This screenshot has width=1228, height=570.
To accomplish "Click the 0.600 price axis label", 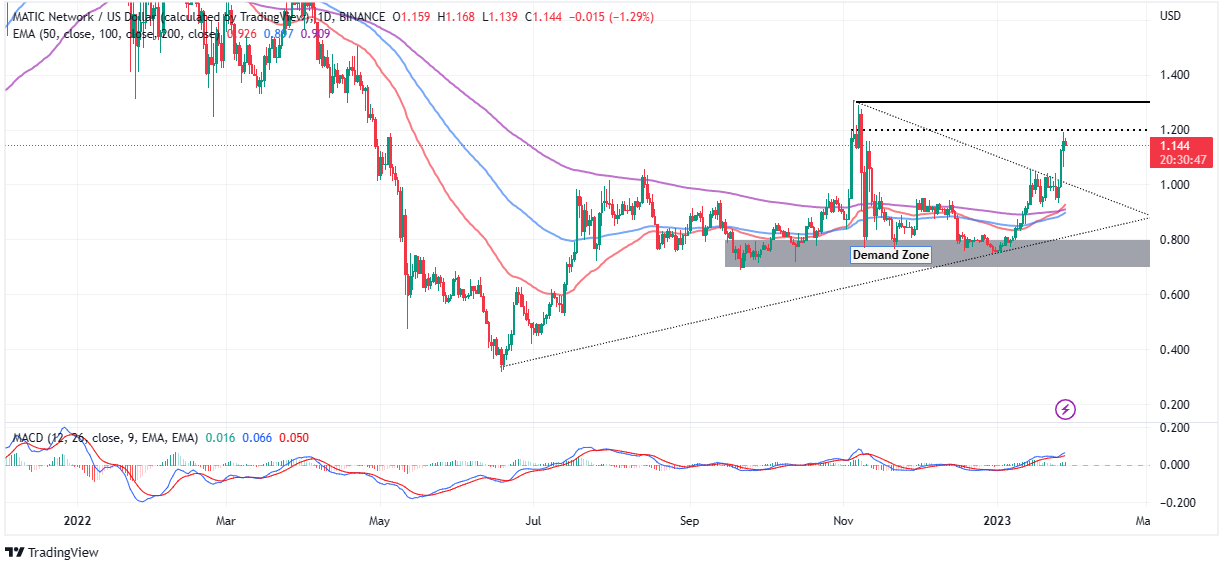I will pos(1174,295).
